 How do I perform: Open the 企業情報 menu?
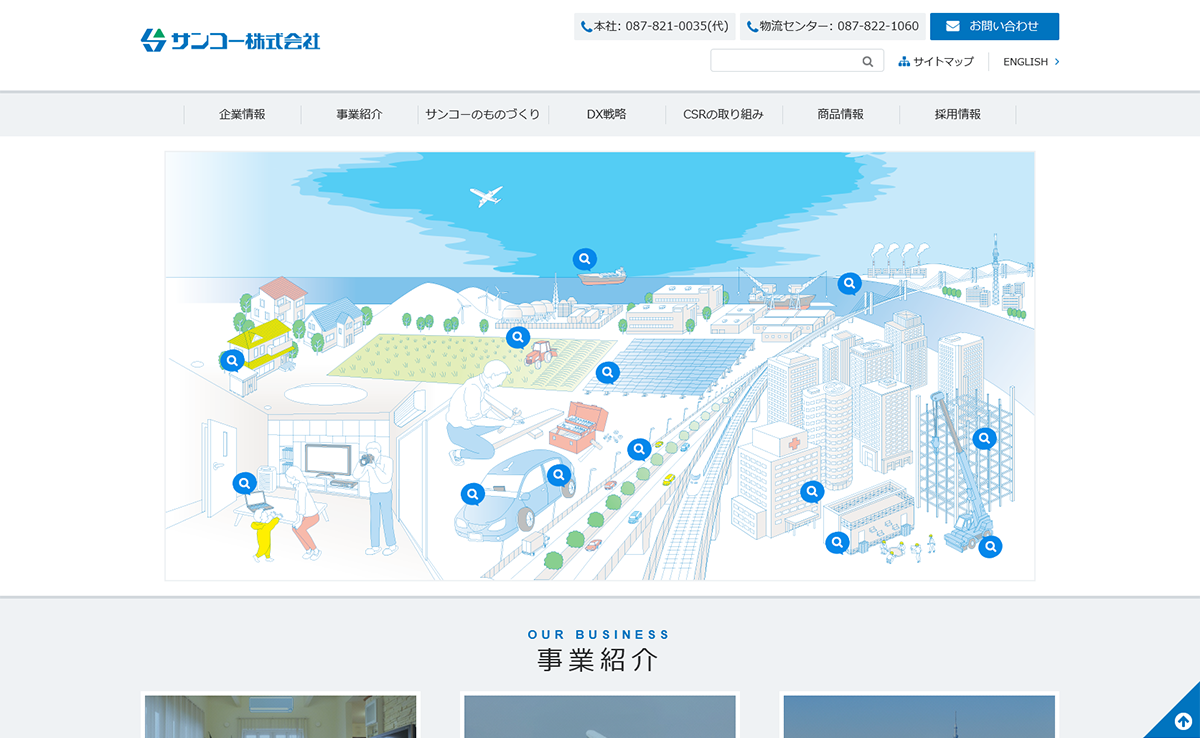click(242, 114)
